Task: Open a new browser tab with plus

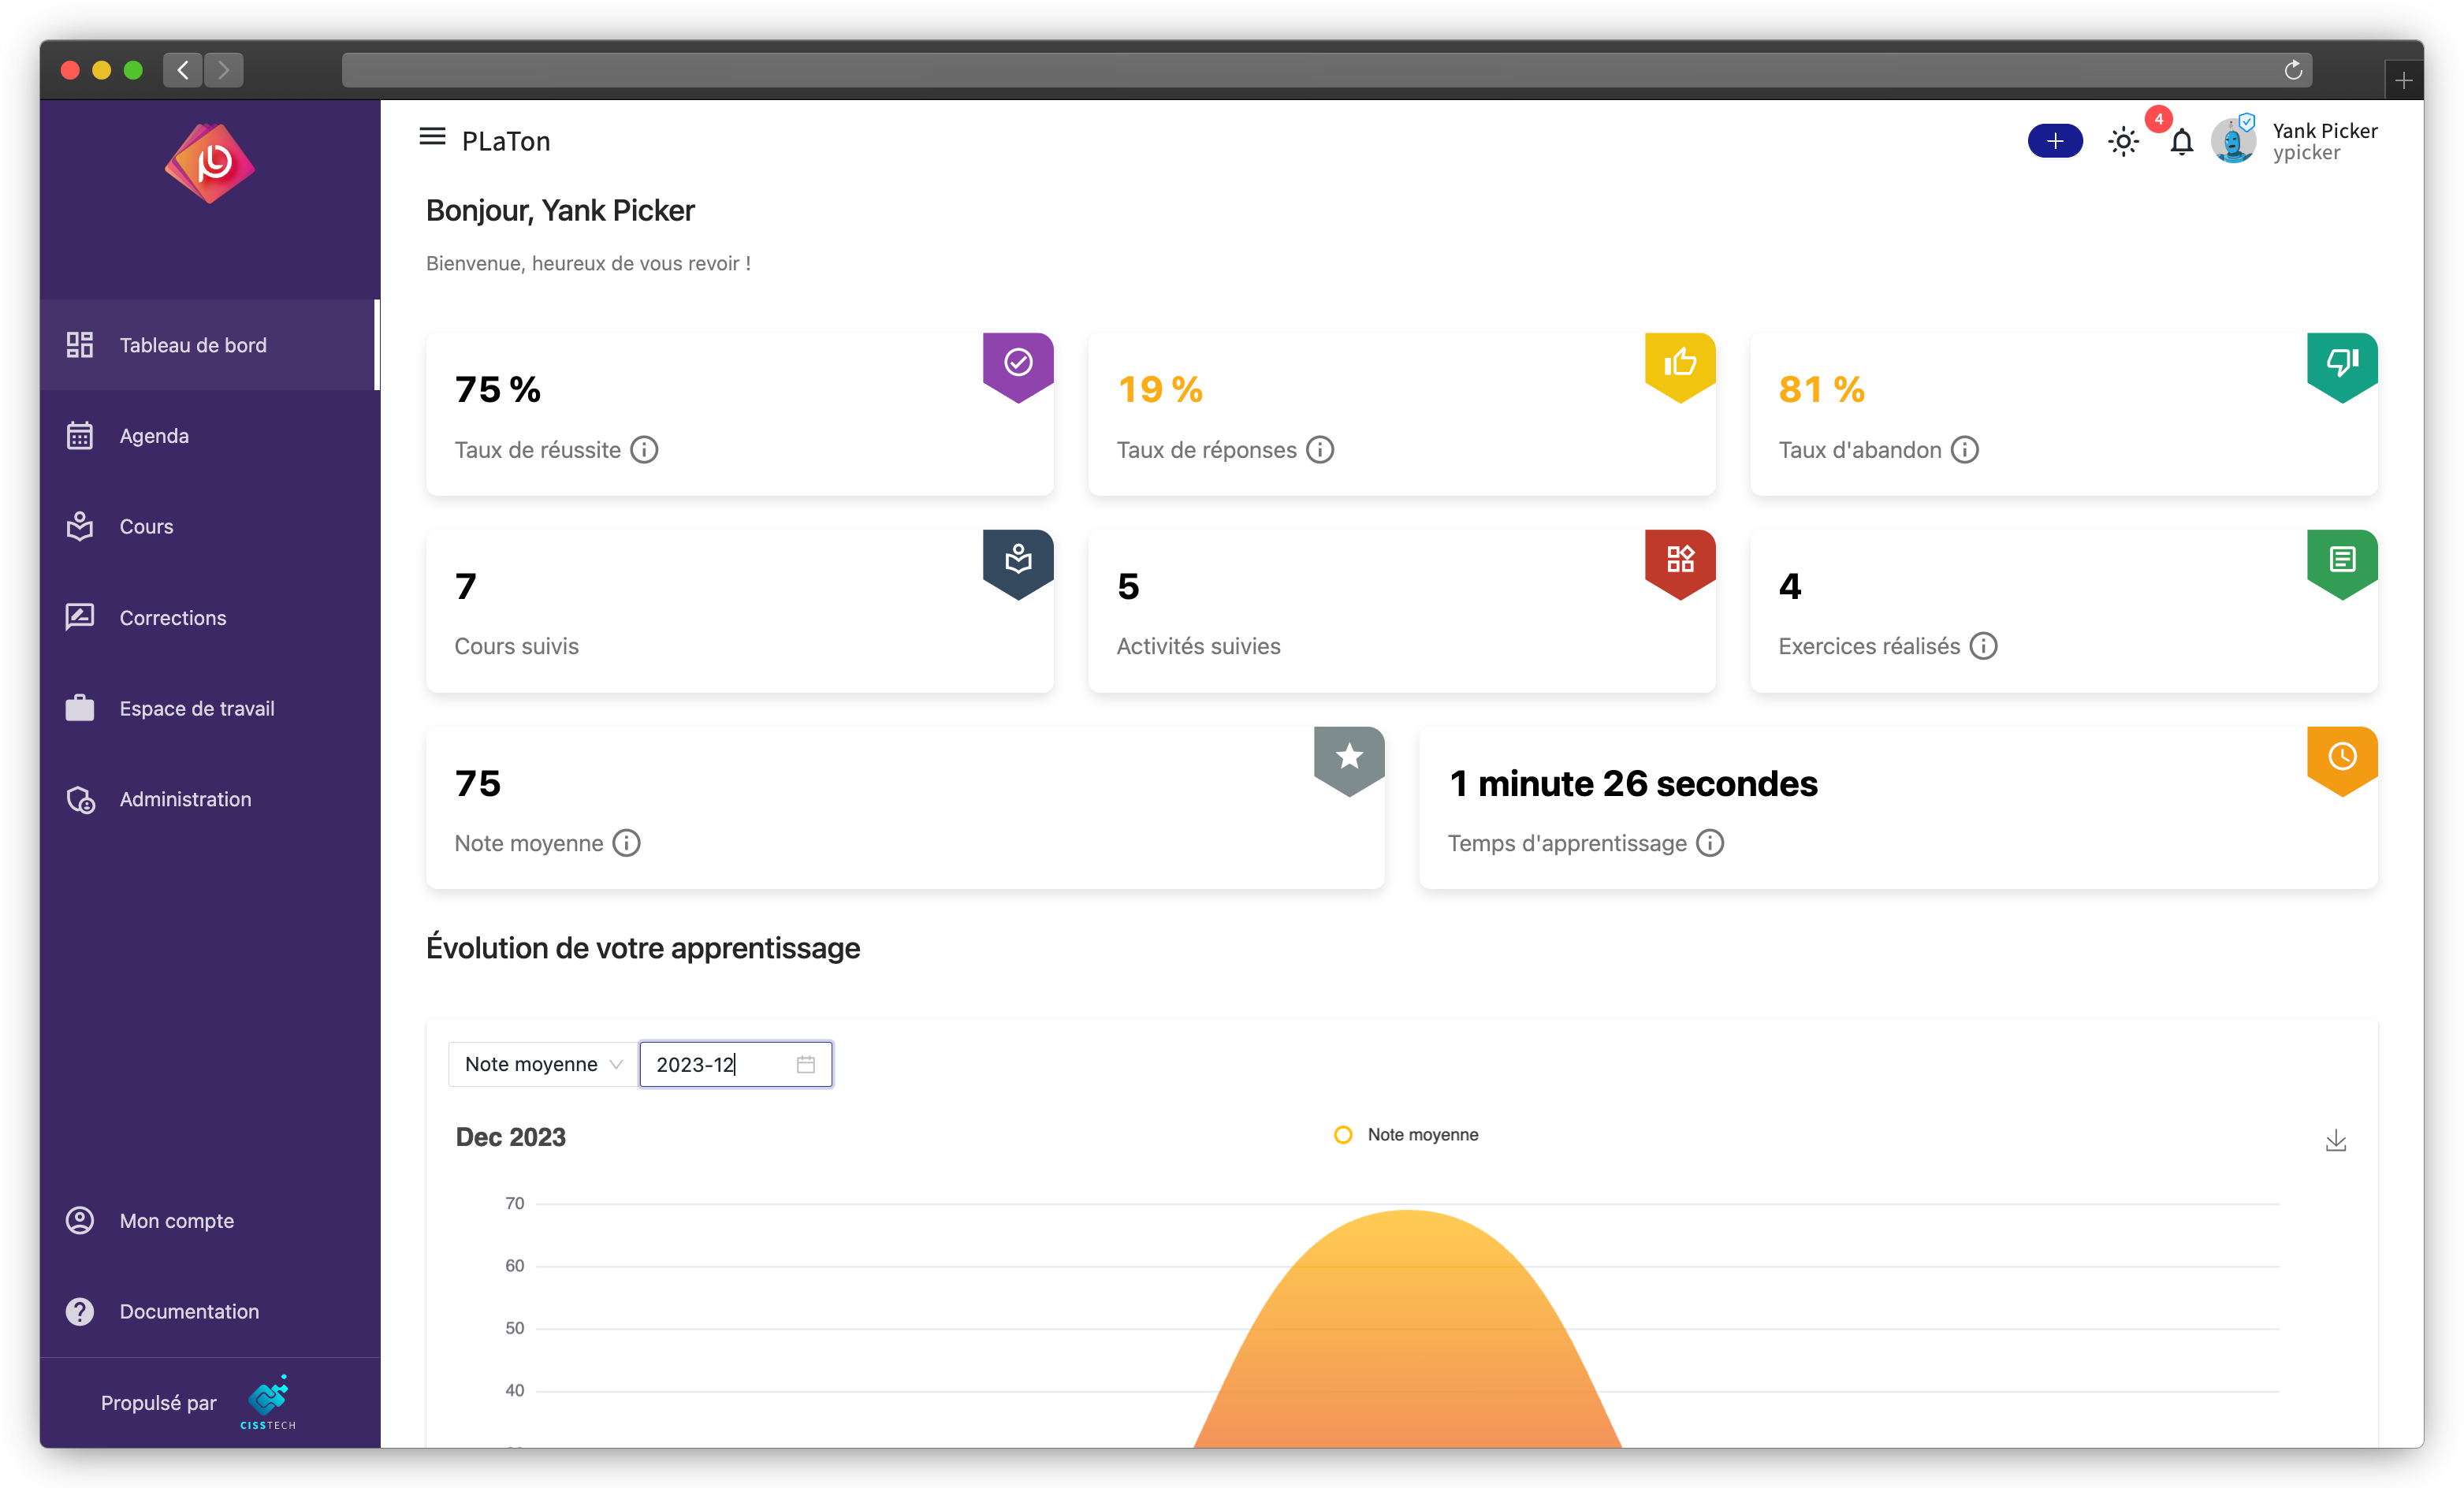Action: (x=2404, y=80)
